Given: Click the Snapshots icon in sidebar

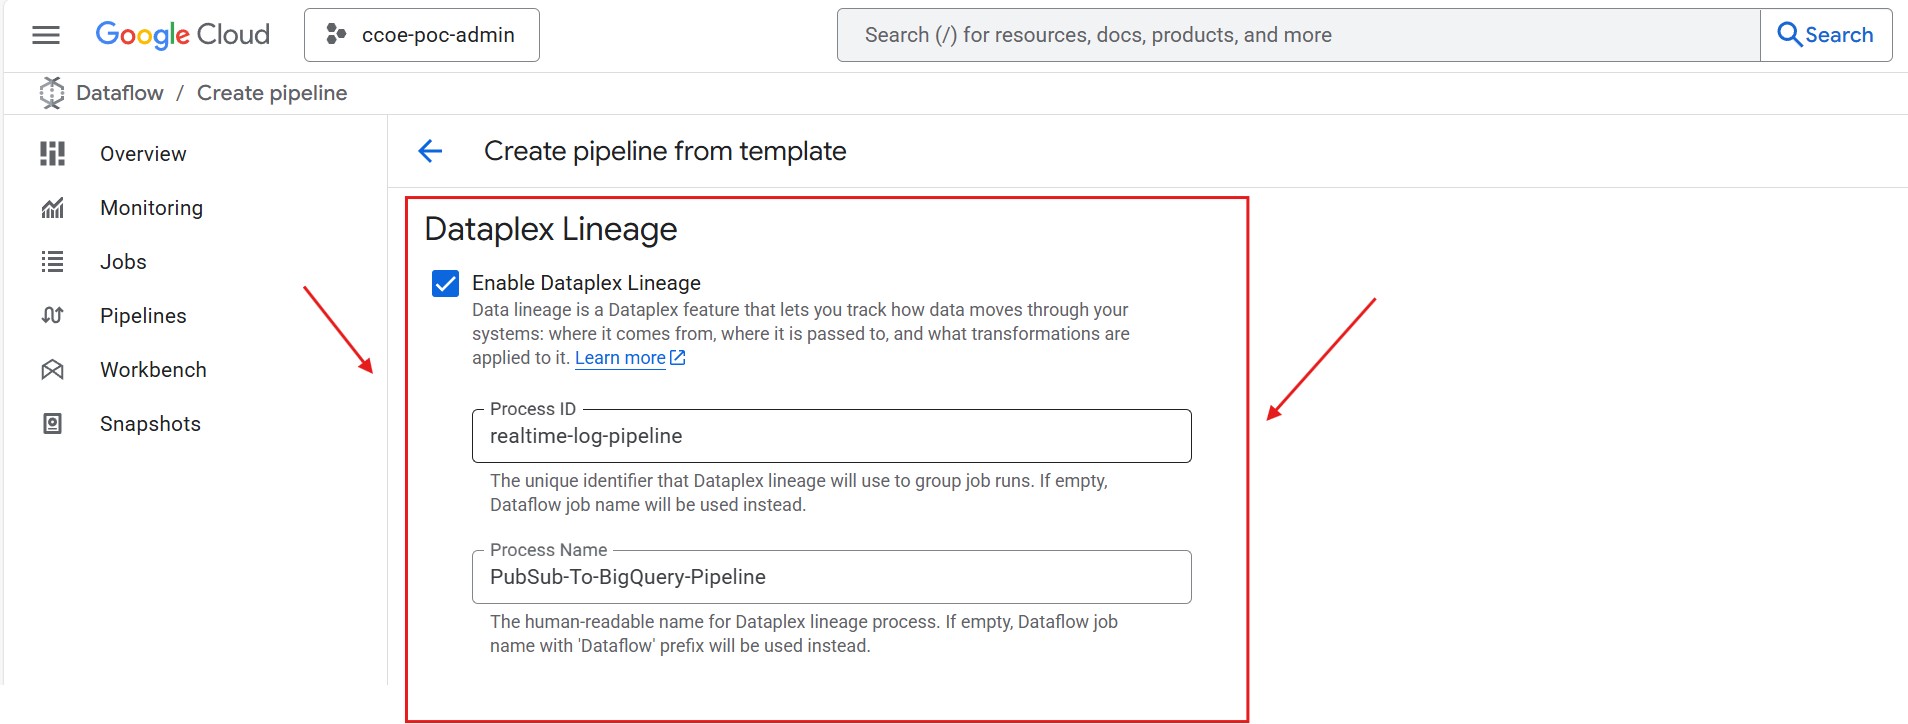Looking at the screenshot, I should pyautogui.click(x=52, y=424).
